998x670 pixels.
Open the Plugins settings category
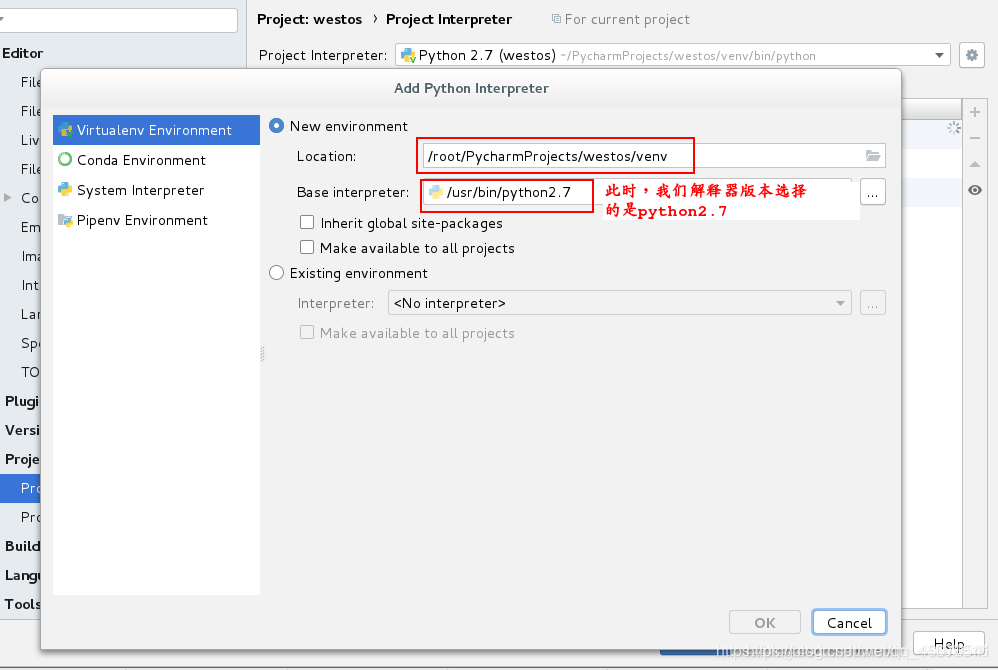click(x=22, y=401)
